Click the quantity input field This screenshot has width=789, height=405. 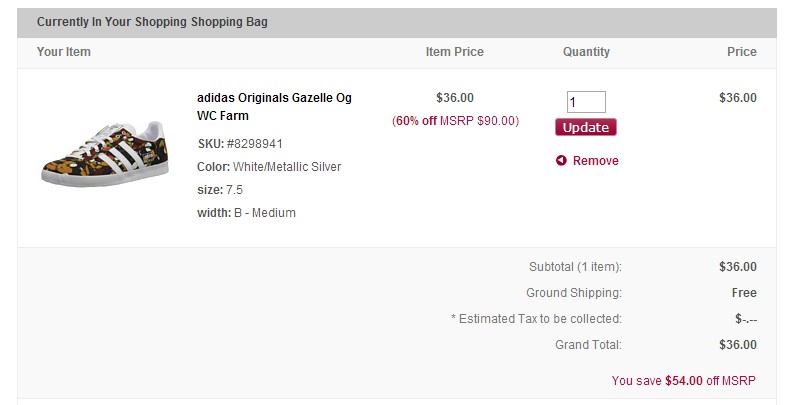pyautogui.click(x=586, y=102)
